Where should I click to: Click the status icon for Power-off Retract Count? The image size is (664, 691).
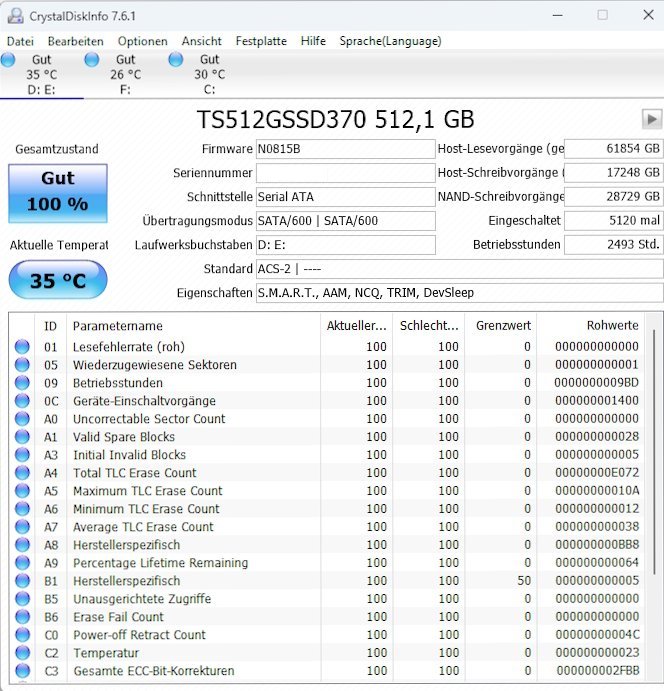[x=22, y=635]
